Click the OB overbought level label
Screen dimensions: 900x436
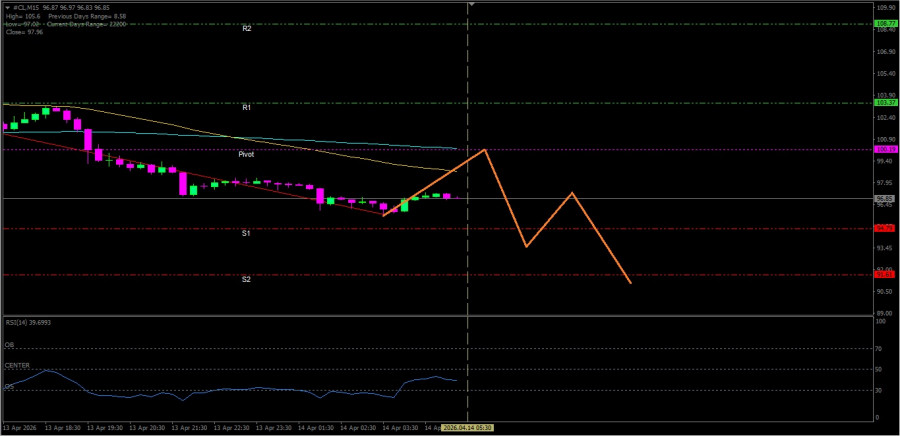(x=9, y=345)
